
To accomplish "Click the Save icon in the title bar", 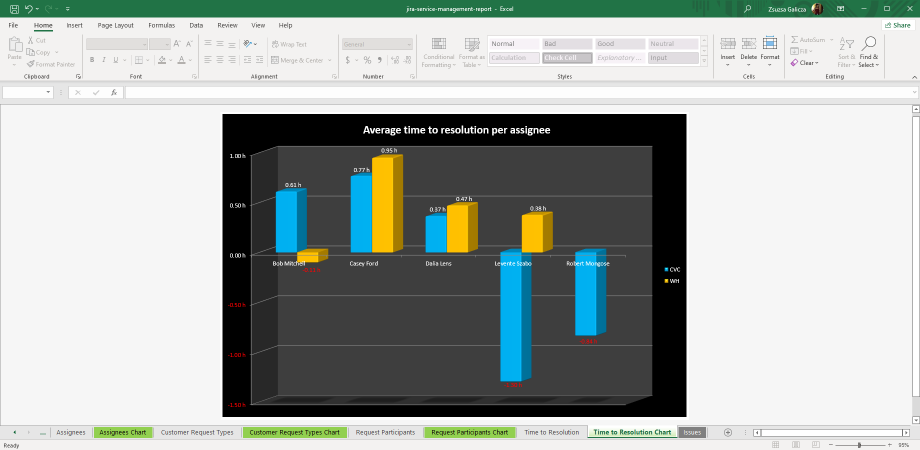I will coord(14,8).
